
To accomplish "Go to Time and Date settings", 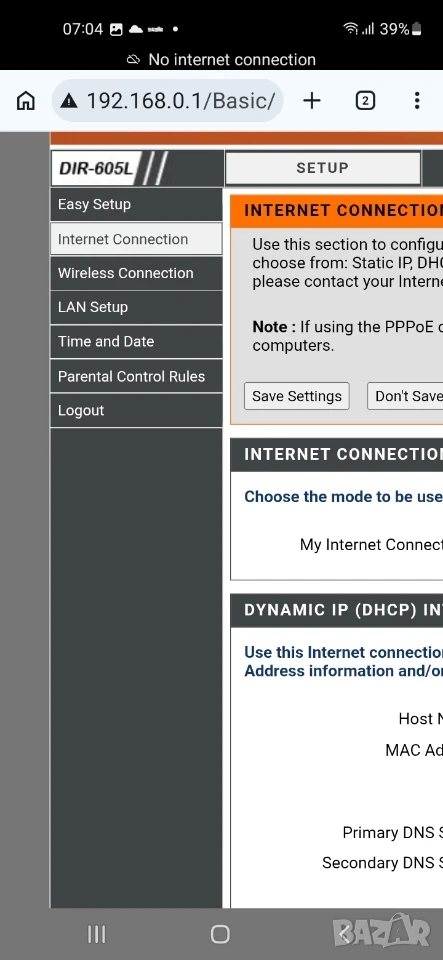I will coord(136,342).
